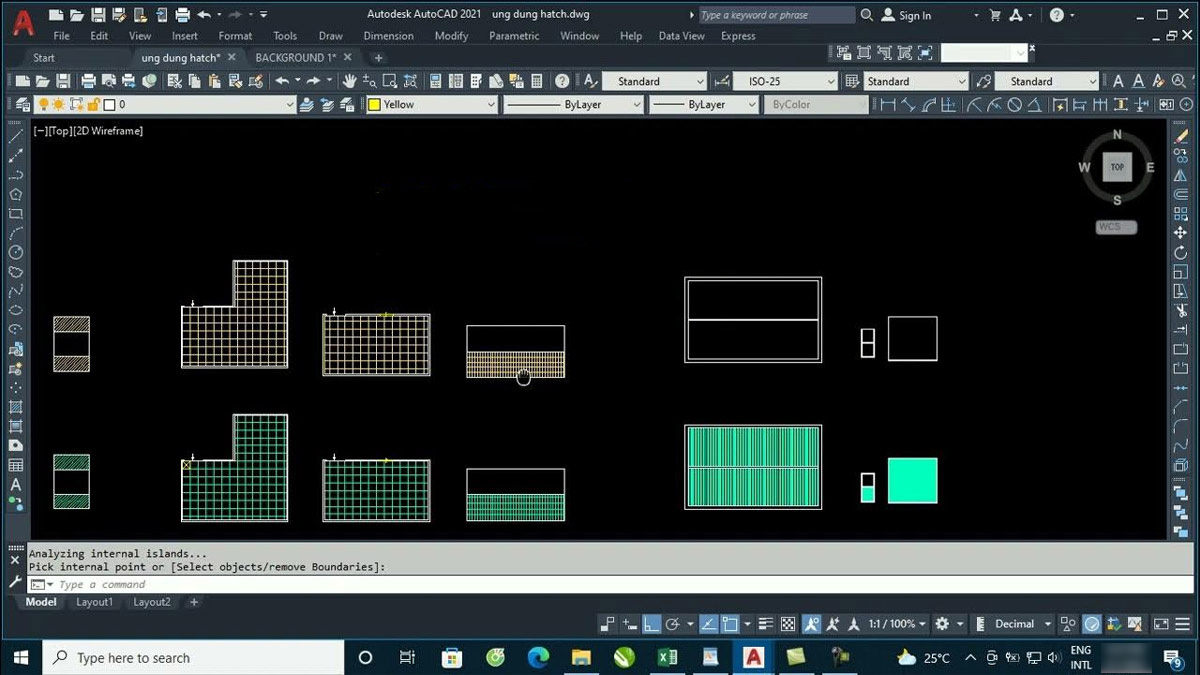Click the Model tab button
Image resolution: width=1200 pixels, height=675 pixels.
[41, 602]
